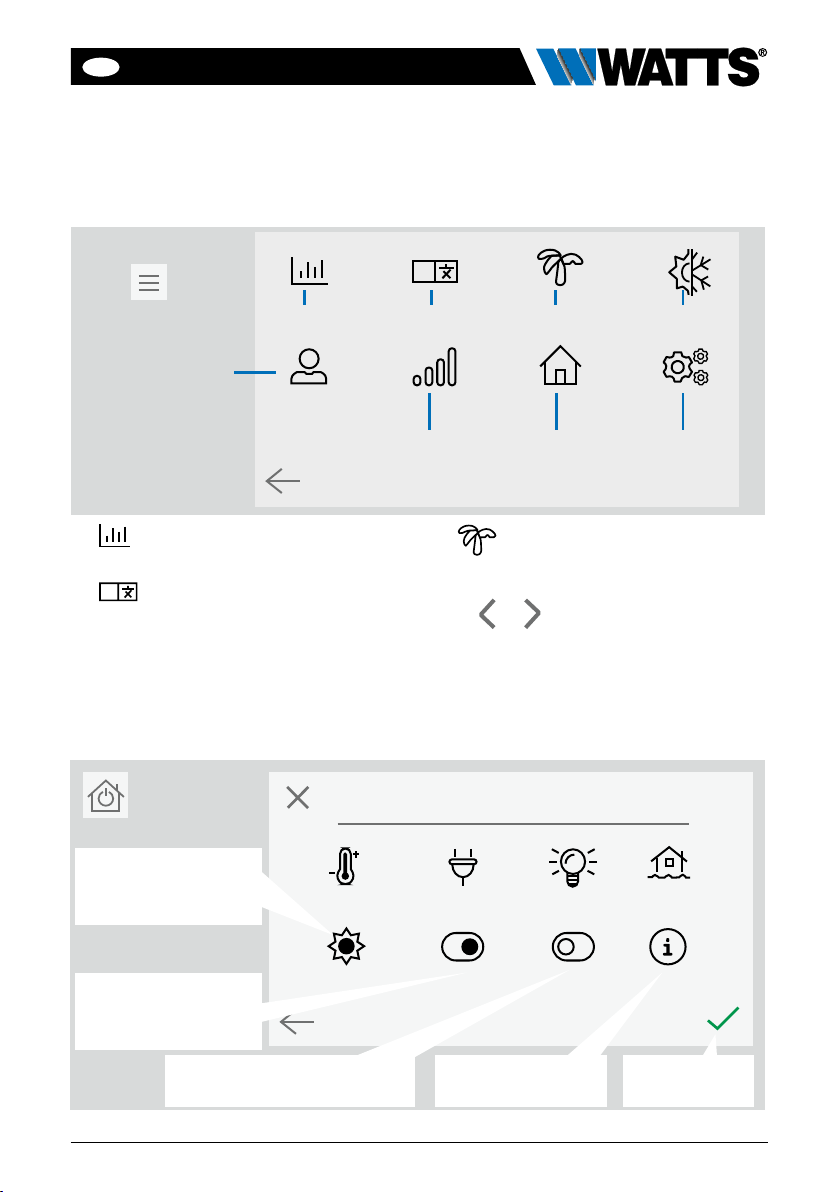840x1192 pixels.
Task: Select the thermometer heating device icon
Action: (345, 866)
